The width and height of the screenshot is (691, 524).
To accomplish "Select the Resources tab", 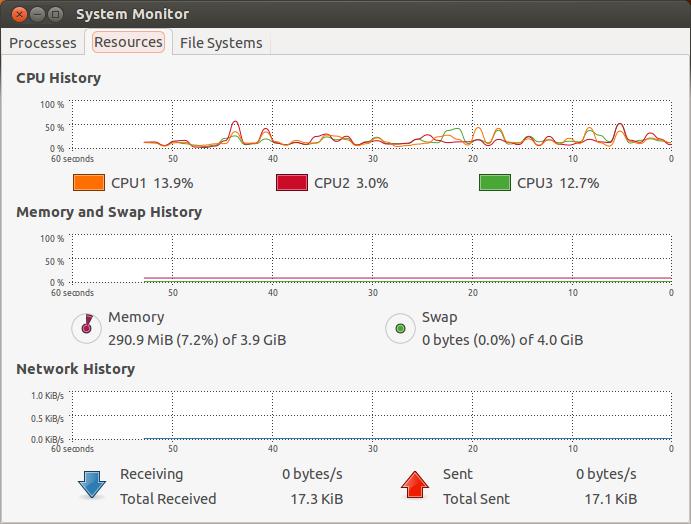I will point(128,42).
